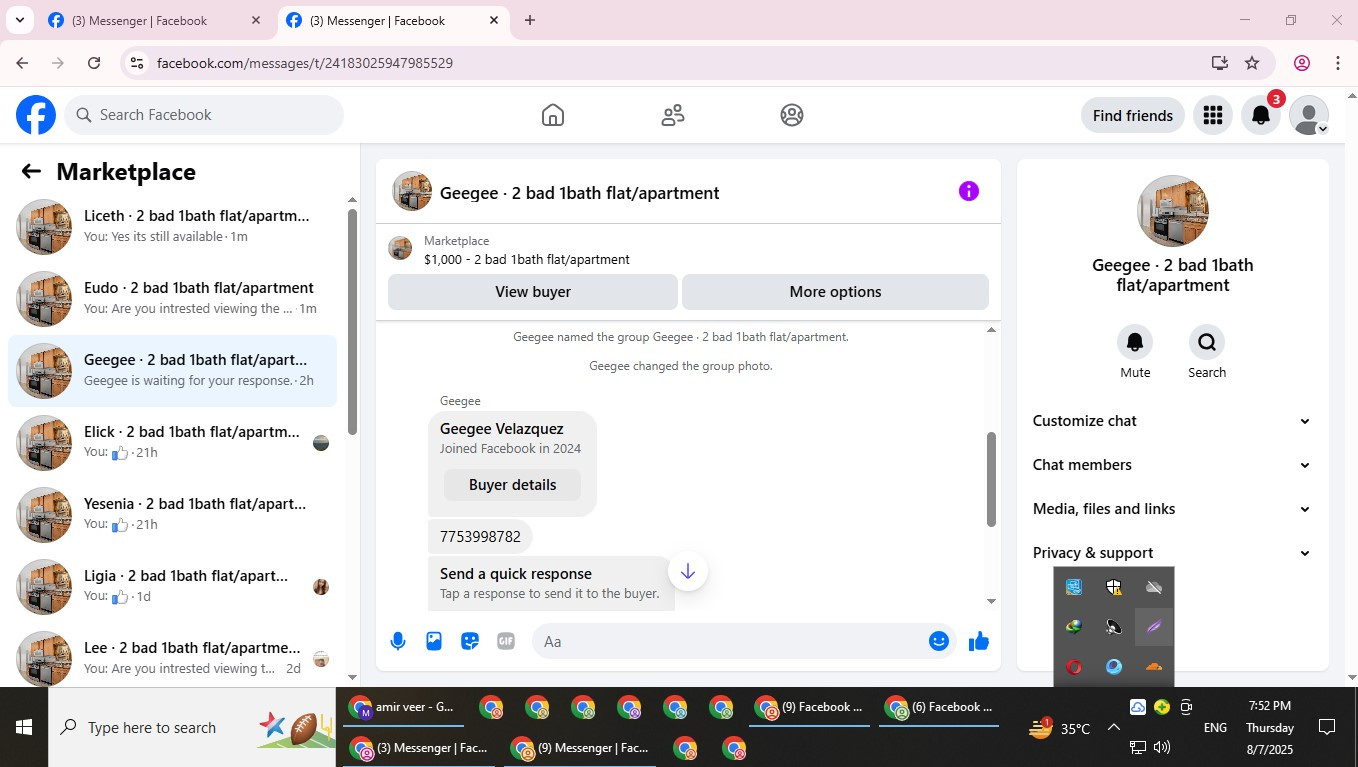The image size is (1358, 767).
Task: Click the browser address bar URL
Action: click(305, 63)
